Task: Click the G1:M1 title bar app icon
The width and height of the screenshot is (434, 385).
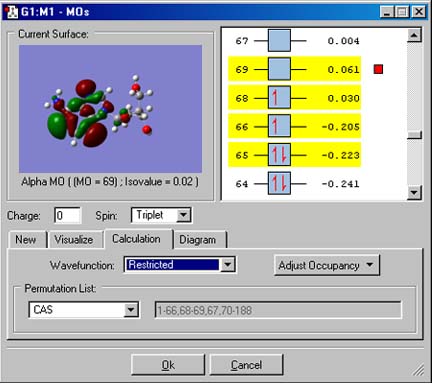Action: 11,12
